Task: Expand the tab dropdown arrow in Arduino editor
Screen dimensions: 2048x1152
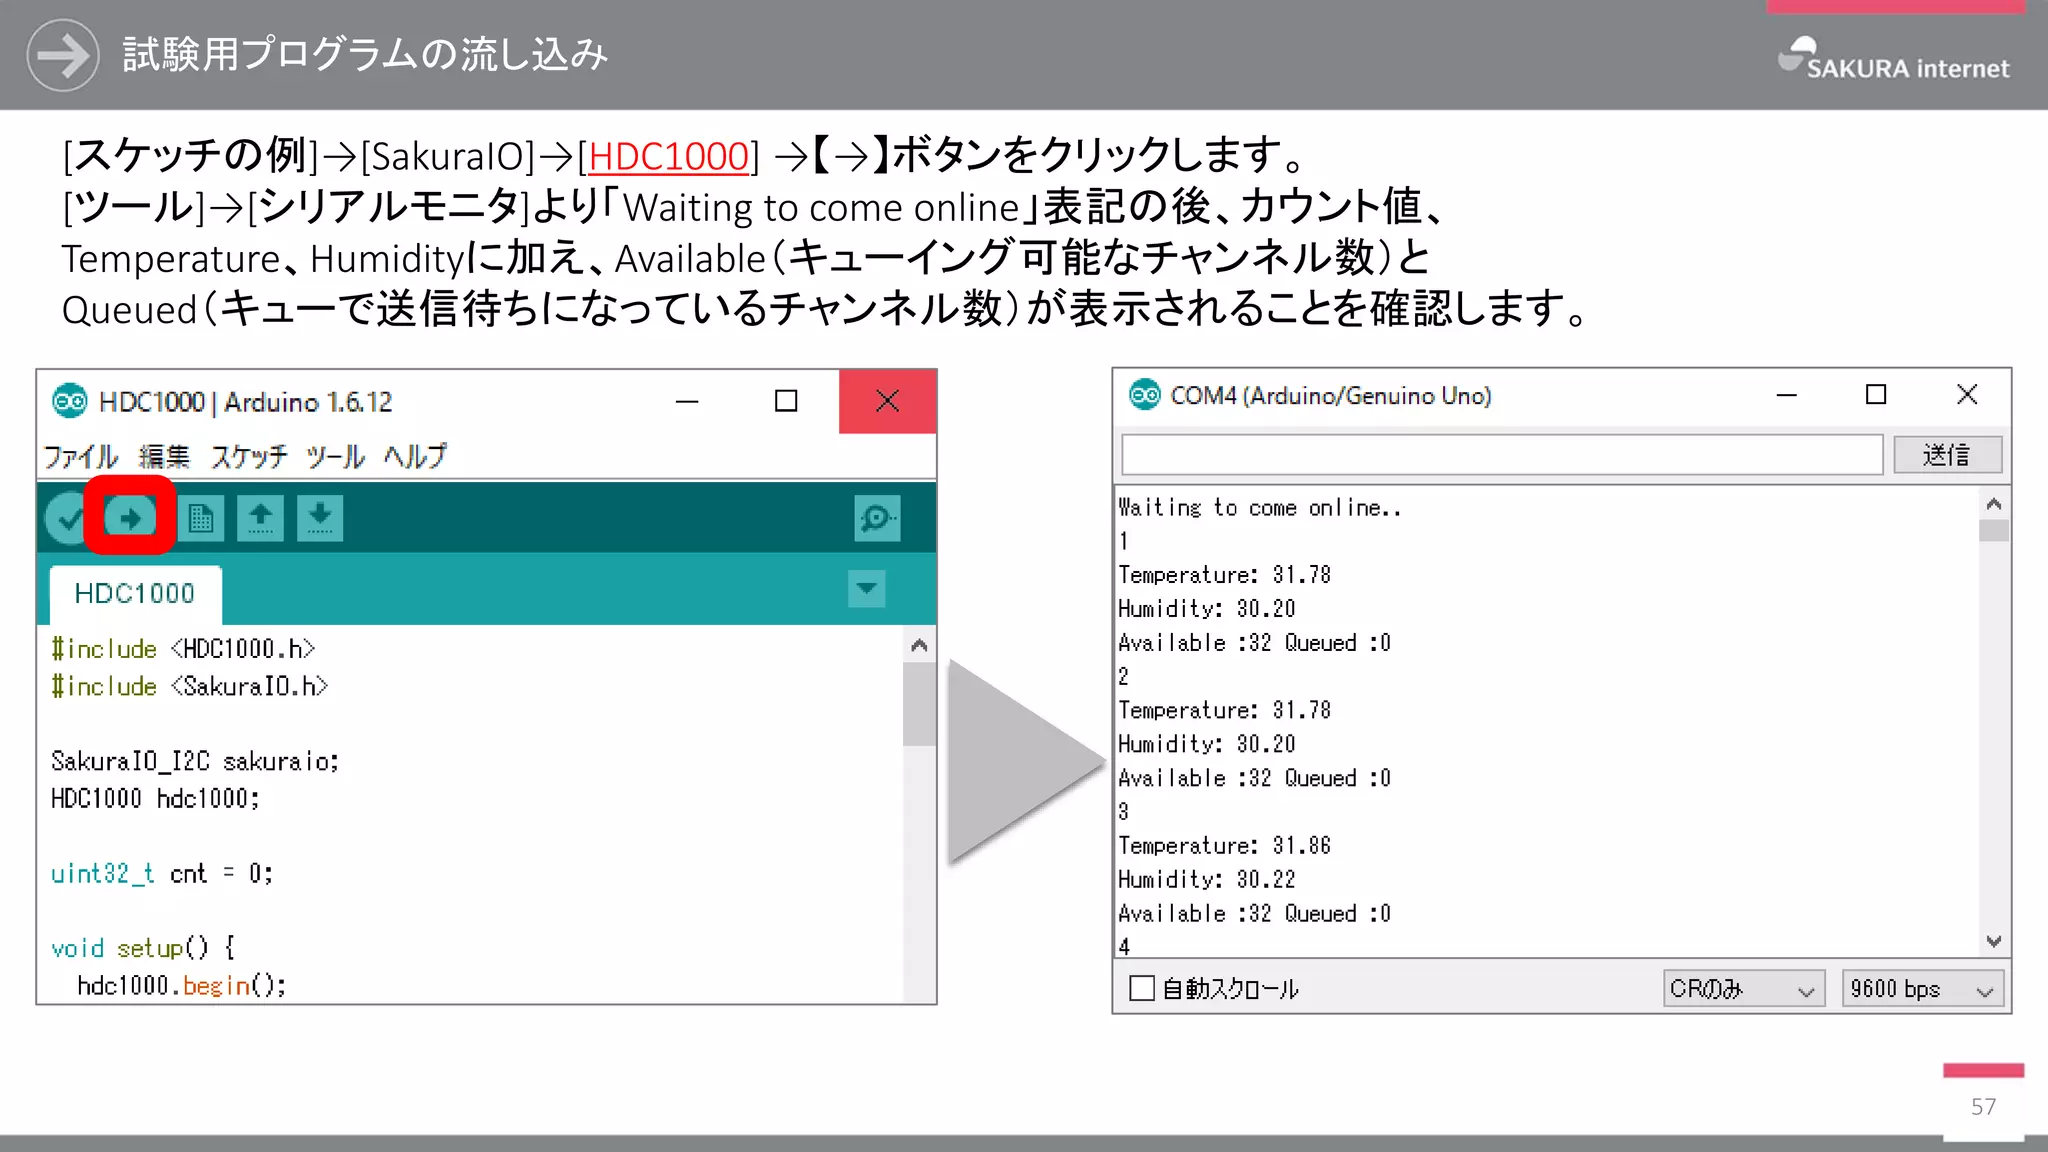Action: click(866, 589)
